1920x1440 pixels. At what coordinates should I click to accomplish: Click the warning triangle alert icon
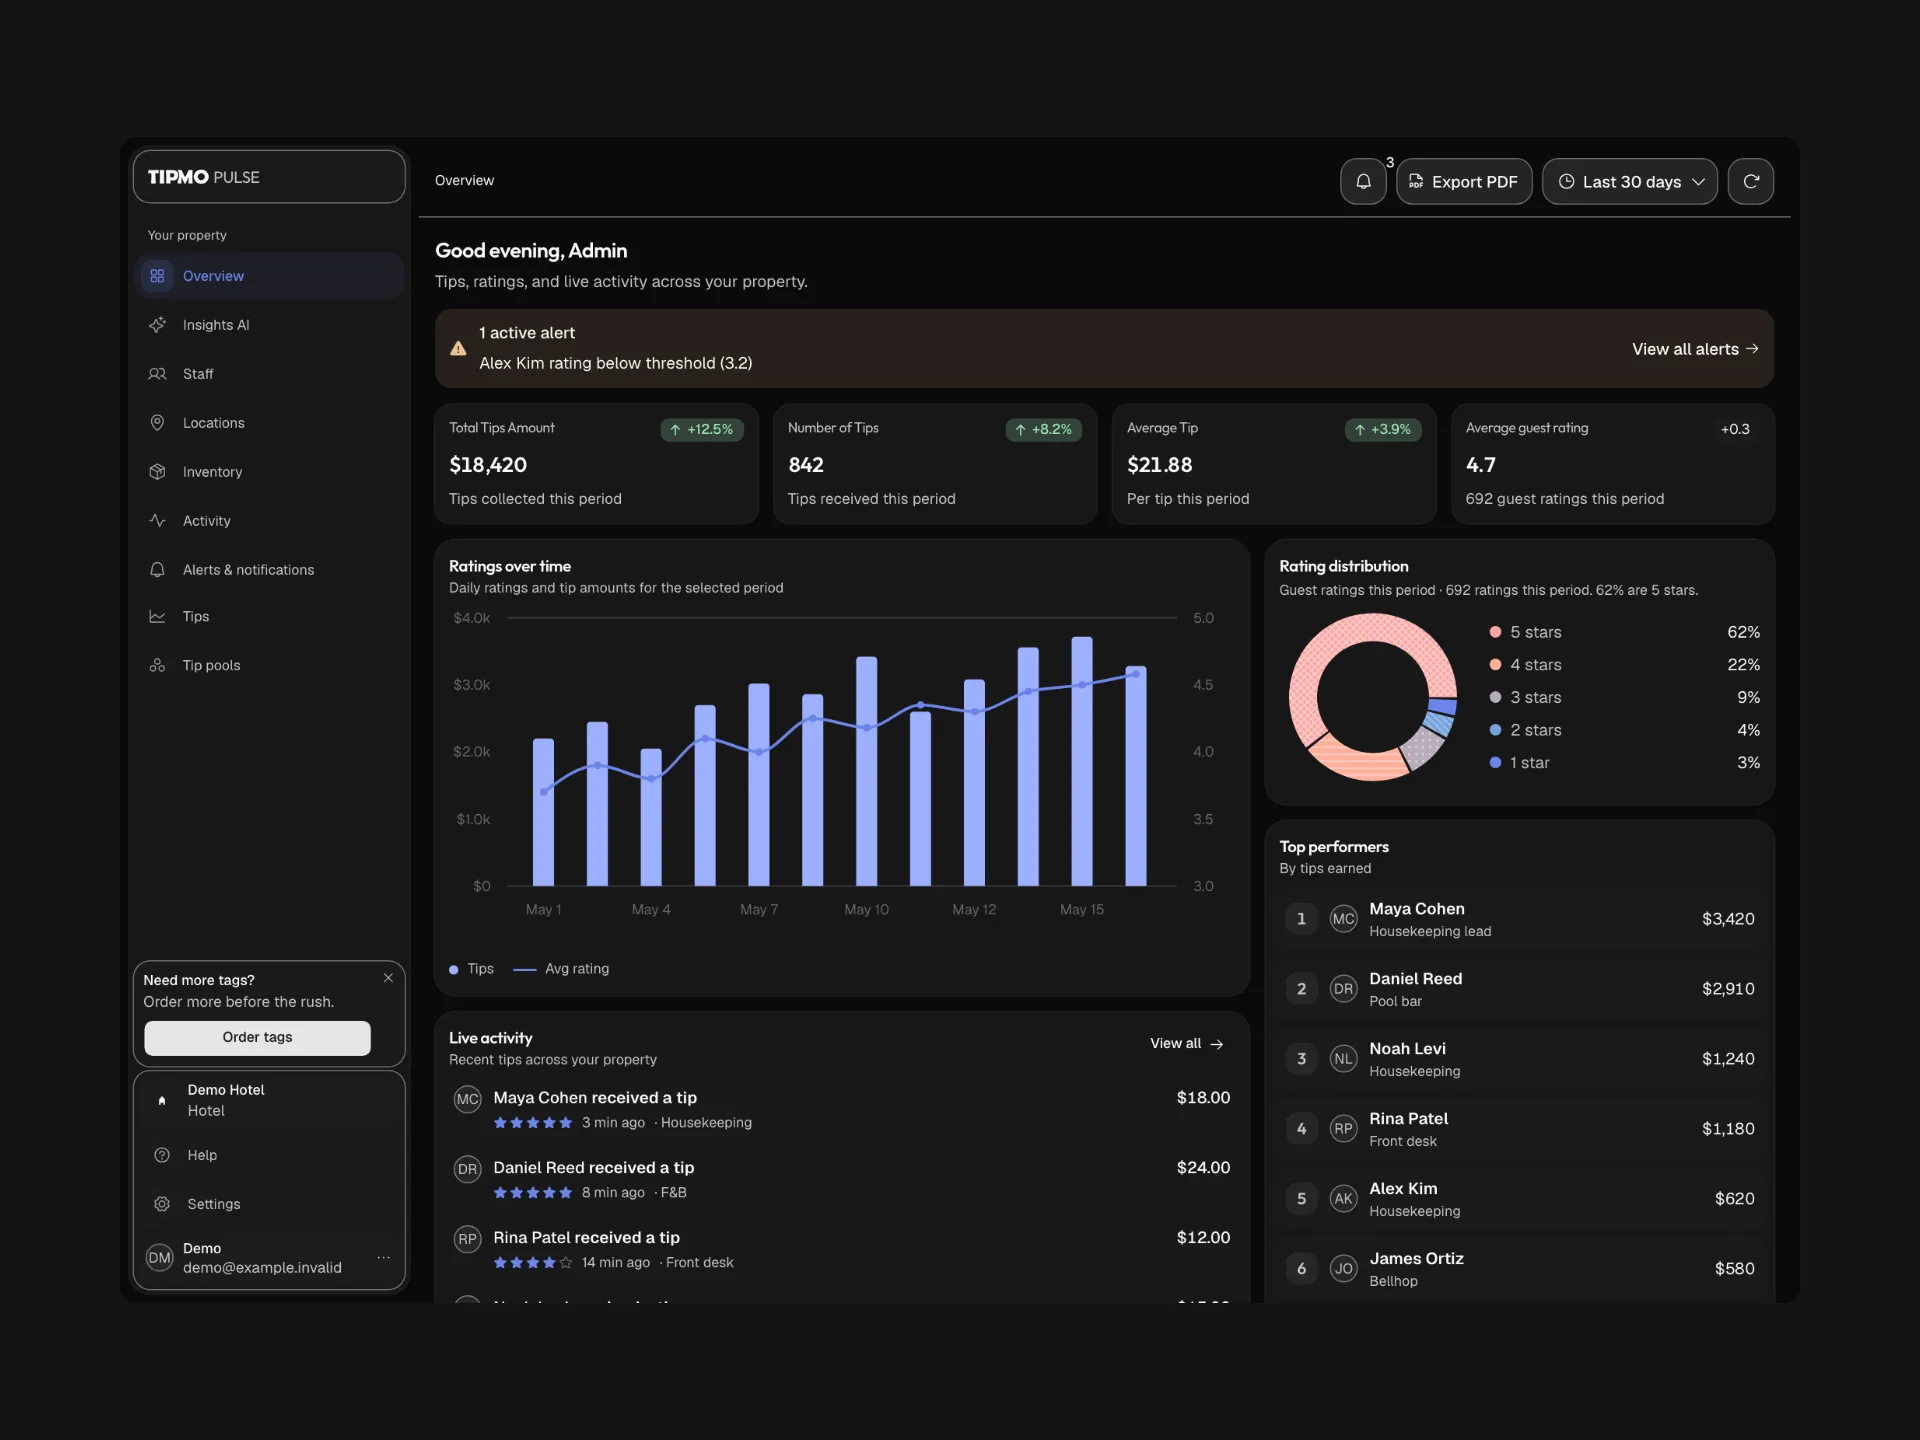point(458,349)
